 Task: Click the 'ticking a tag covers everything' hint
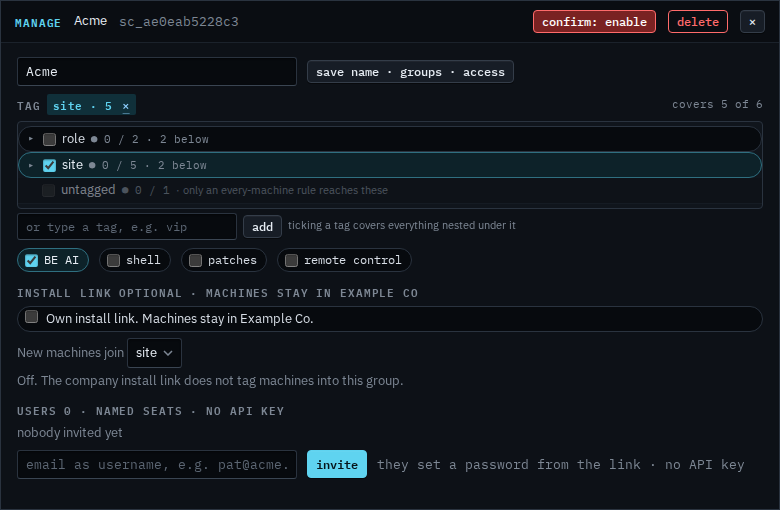pos(401,225)
